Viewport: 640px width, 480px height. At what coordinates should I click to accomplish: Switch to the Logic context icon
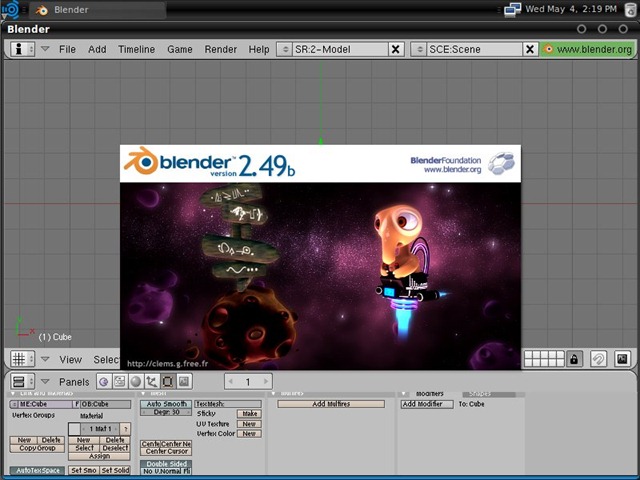pos(104,382)
